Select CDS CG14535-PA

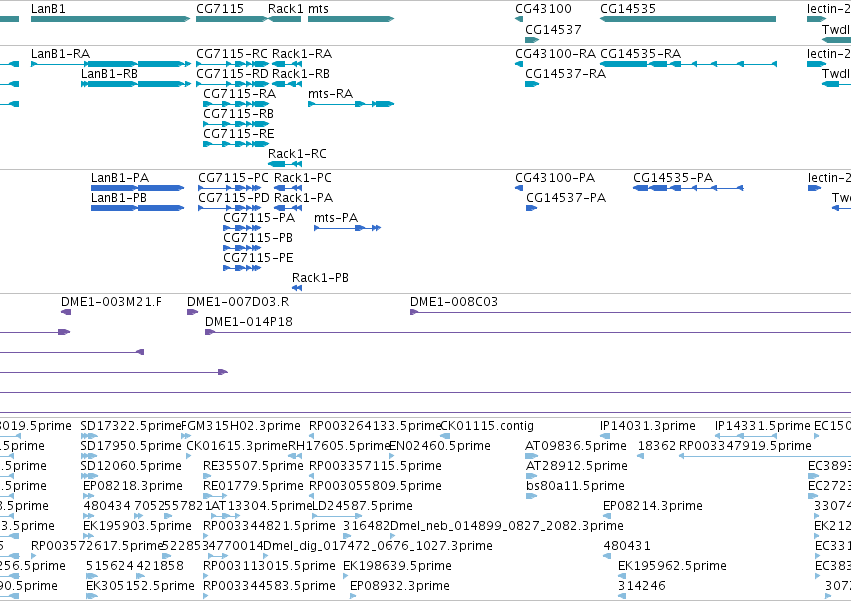click(x=688, y=188)
